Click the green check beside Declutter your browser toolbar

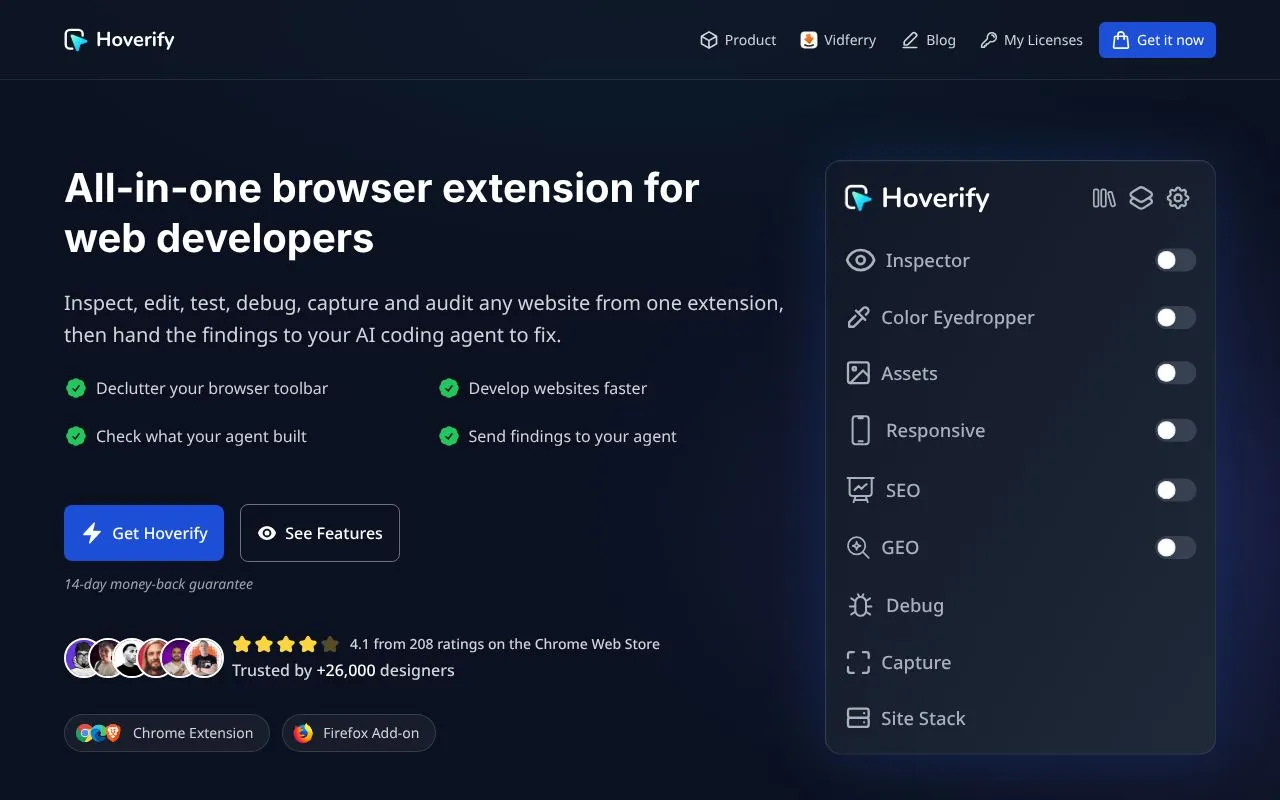click(x=76, y=388)
